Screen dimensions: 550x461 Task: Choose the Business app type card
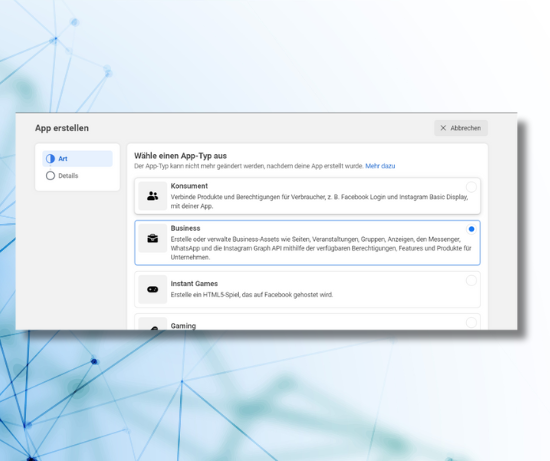(x=307, y=243)
